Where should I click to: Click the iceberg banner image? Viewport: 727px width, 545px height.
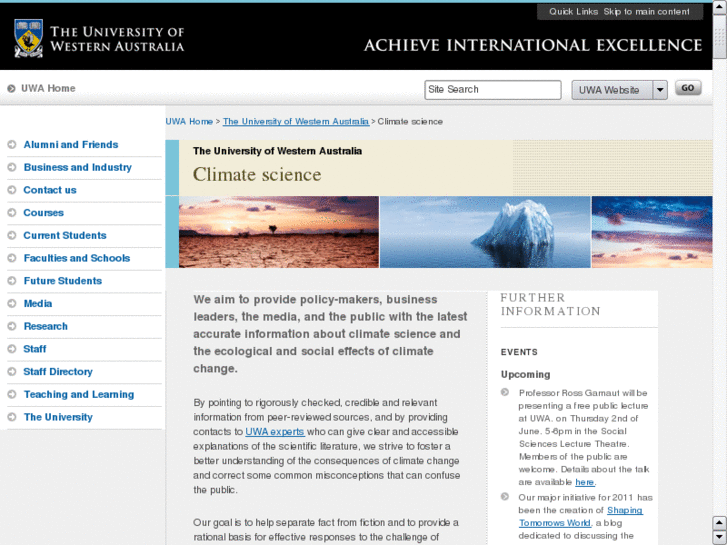point(485,232)
